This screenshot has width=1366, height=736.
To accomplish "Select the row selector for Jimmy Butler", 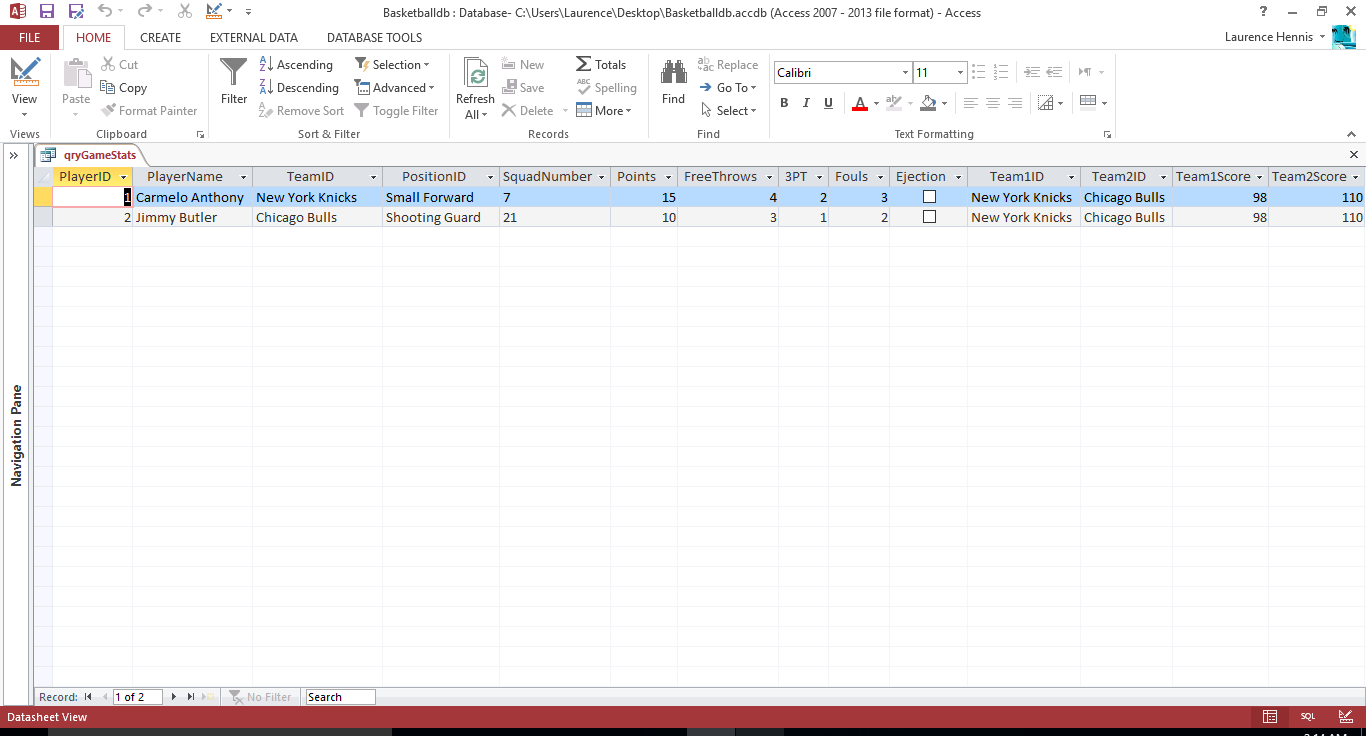I will 43,217.
